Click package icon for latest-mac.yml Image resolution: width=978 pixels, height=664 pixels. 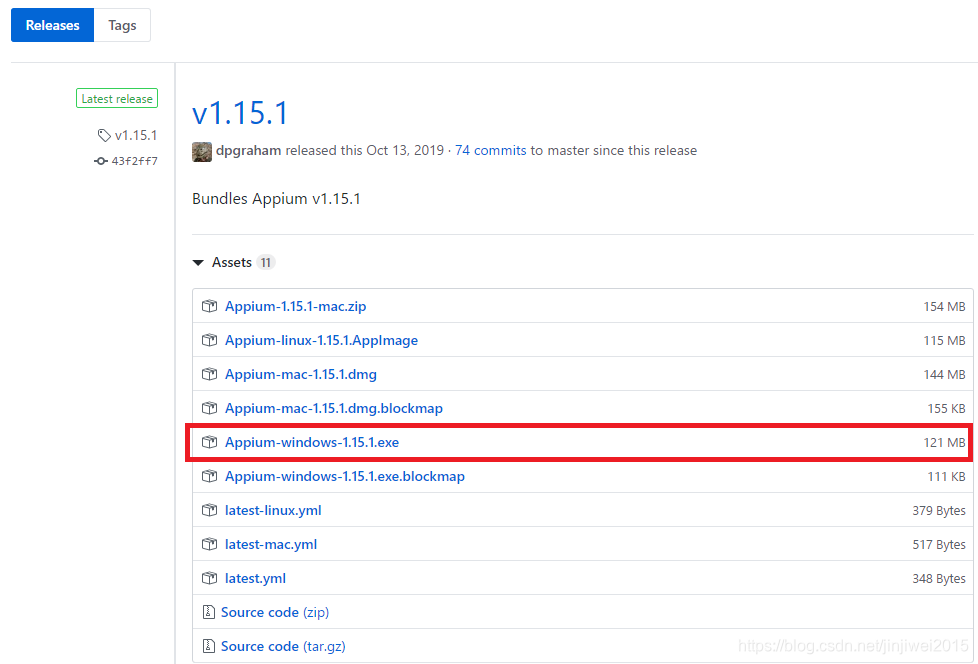tap(210, 544)
